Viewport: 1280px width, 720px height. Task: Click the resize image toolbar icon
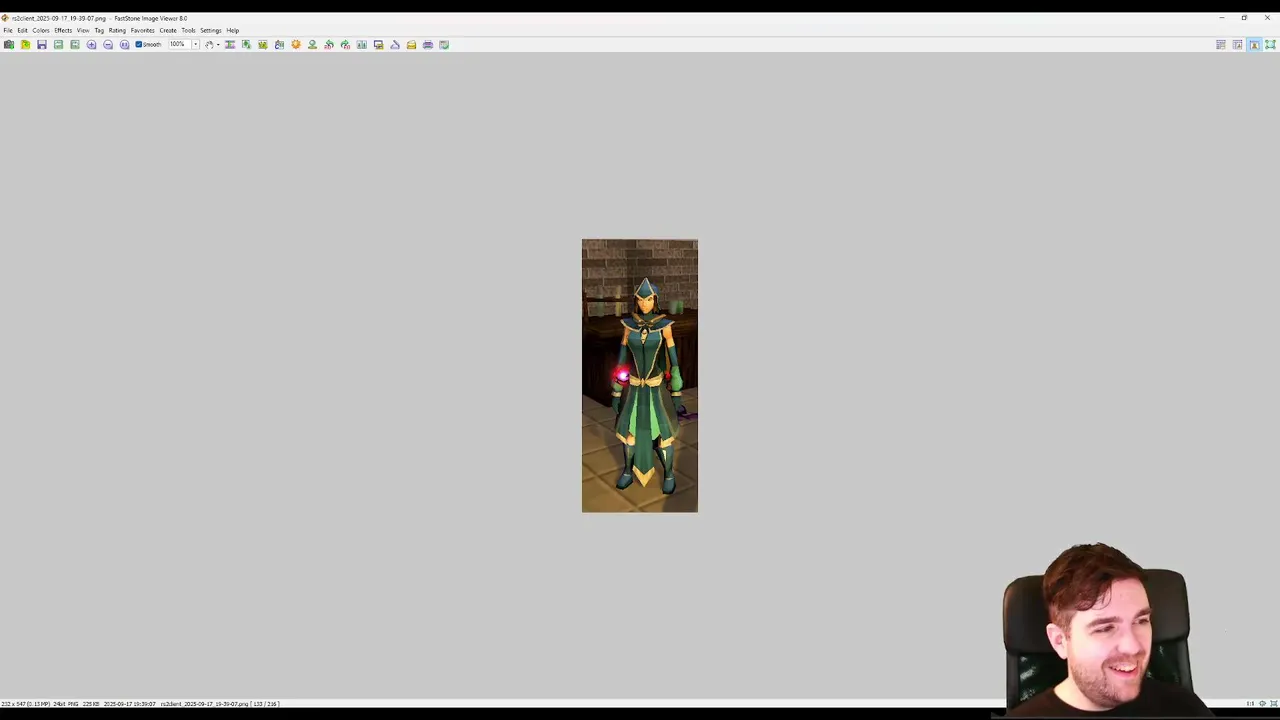tap(263, 44)
